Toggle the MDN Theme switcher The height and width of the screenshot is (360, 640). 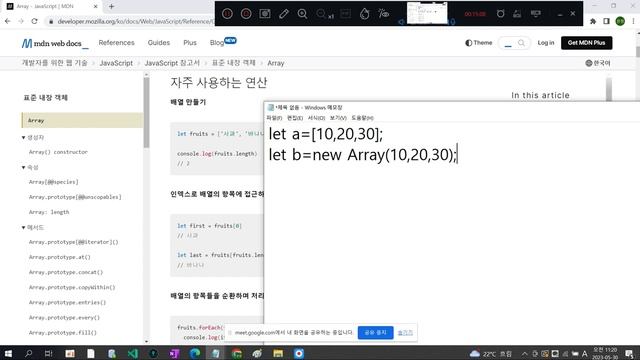[479, 42]
